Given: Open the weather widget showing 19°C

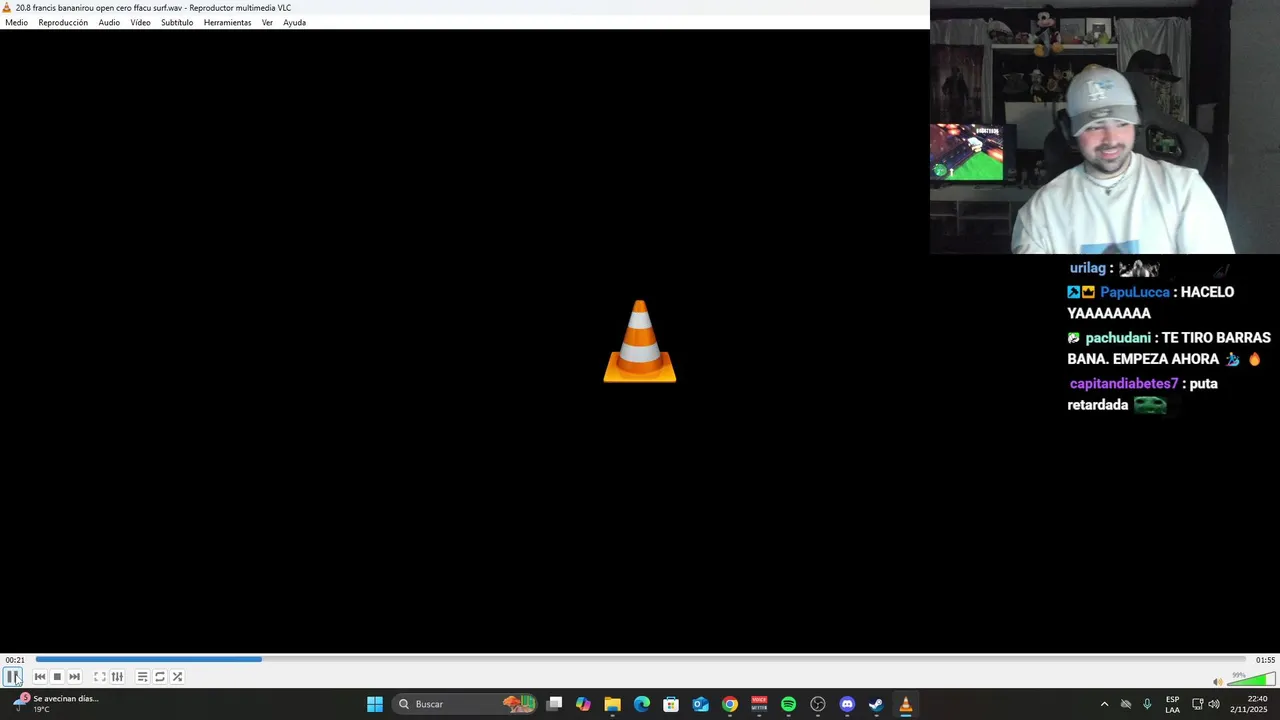Looking at the screenshot, I should pyautogui.click(x=56, y=704).
